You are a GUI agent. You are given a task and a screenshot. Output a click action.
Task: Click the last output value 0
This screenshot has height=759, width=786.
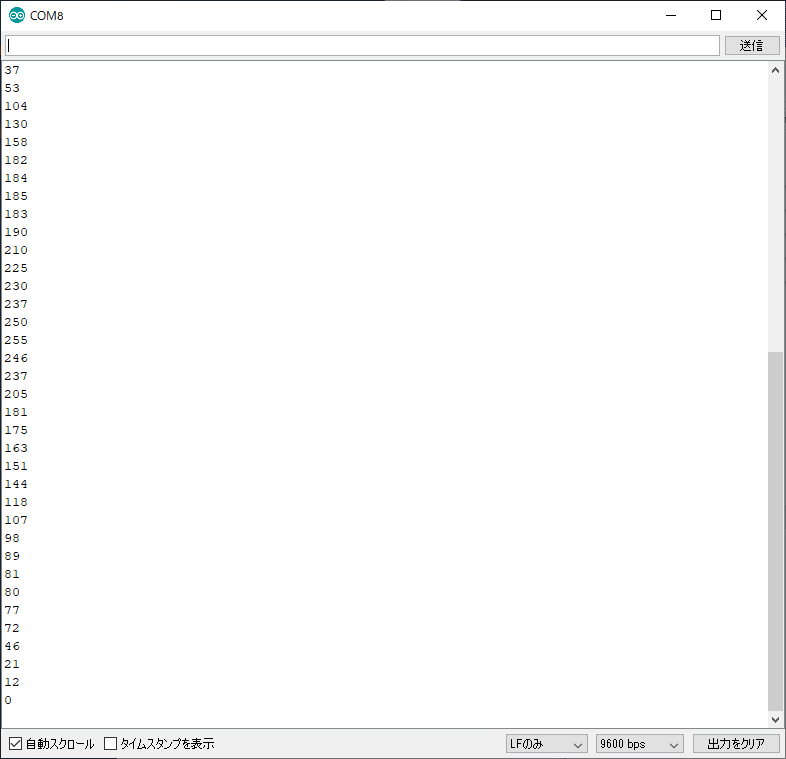pos(8,700)
